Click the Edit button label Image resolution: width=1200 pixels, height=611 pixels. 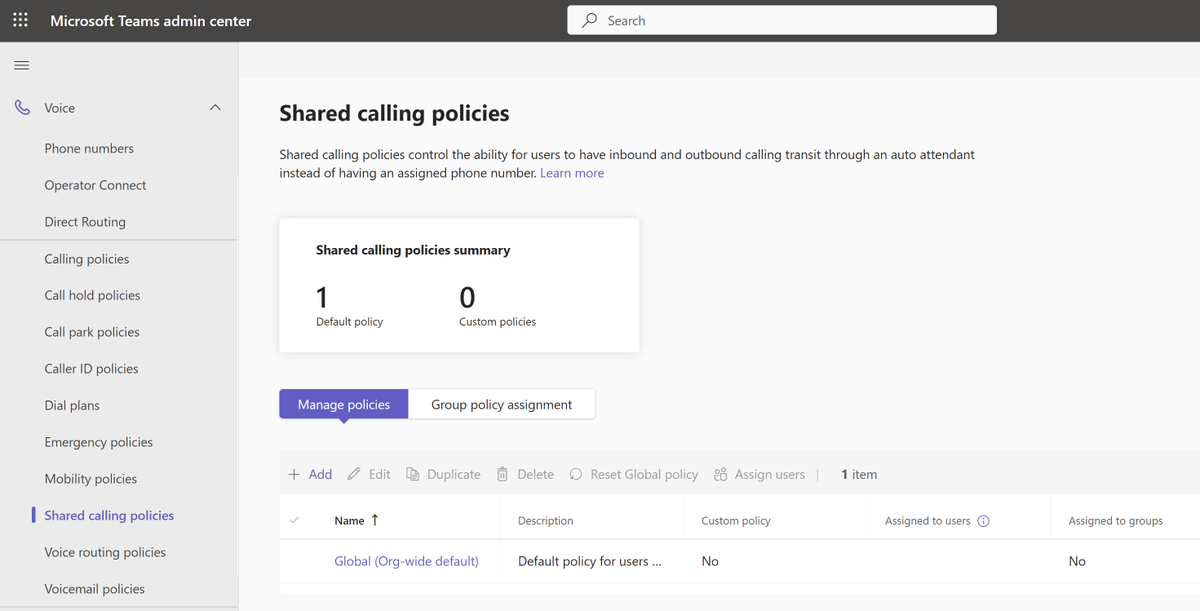(x=380, y=474)
